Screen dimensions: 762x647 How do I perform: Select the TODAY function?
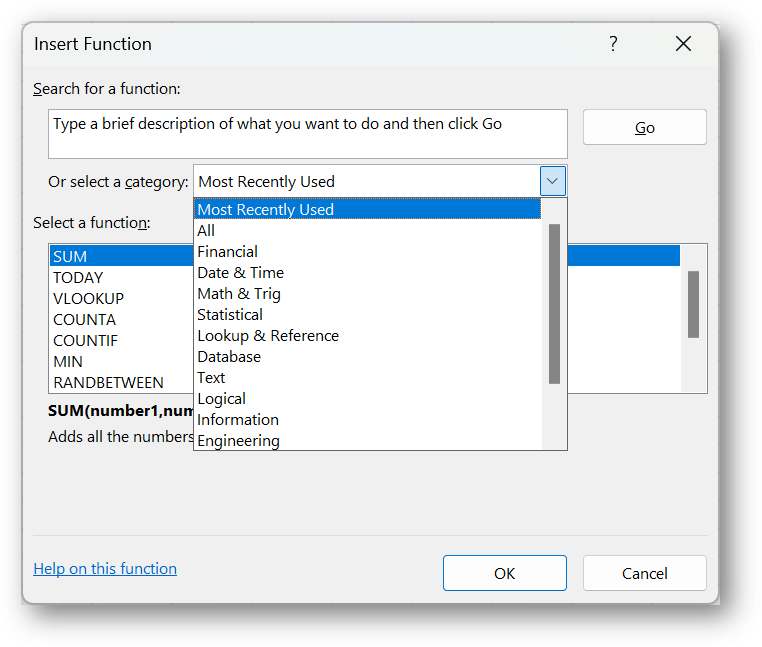[x=121, y=277]
